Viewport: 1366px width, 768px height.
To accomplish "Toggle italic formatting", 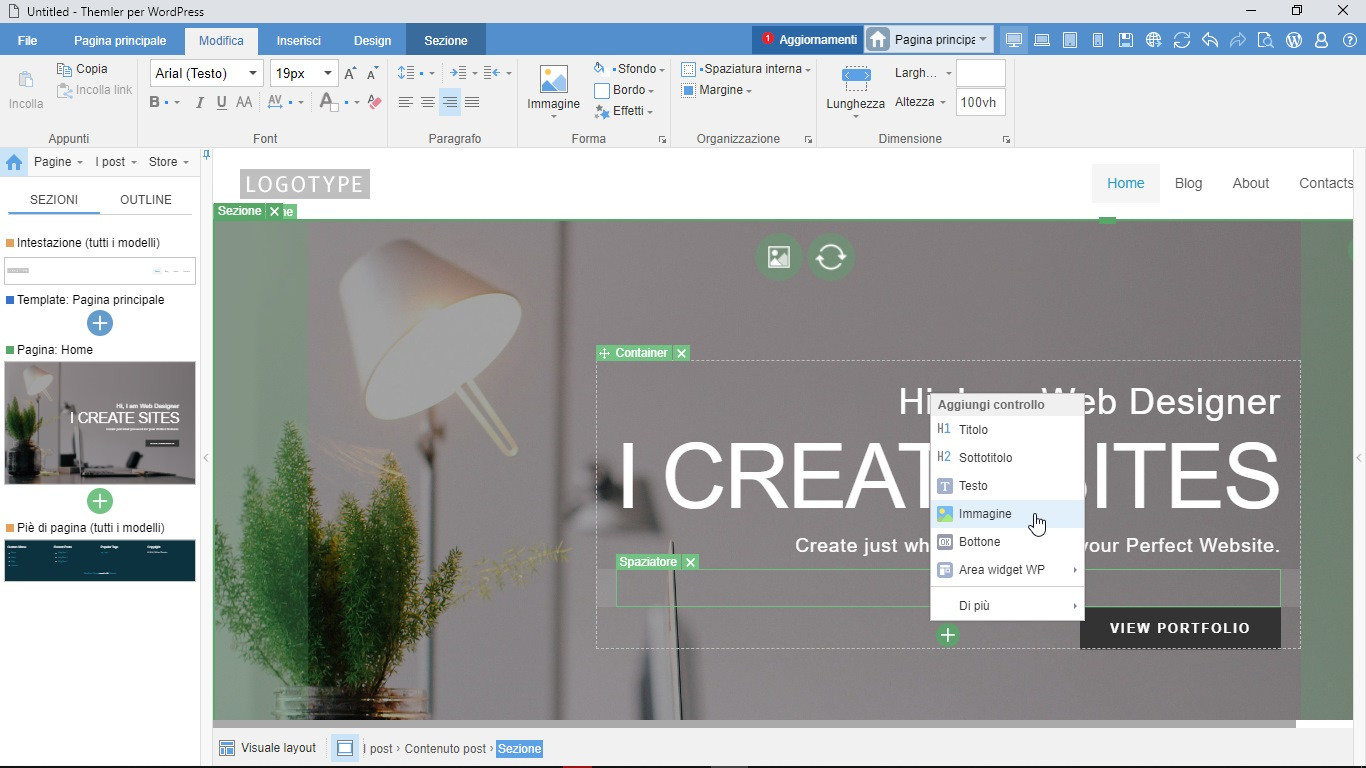I will pos(199,102).
